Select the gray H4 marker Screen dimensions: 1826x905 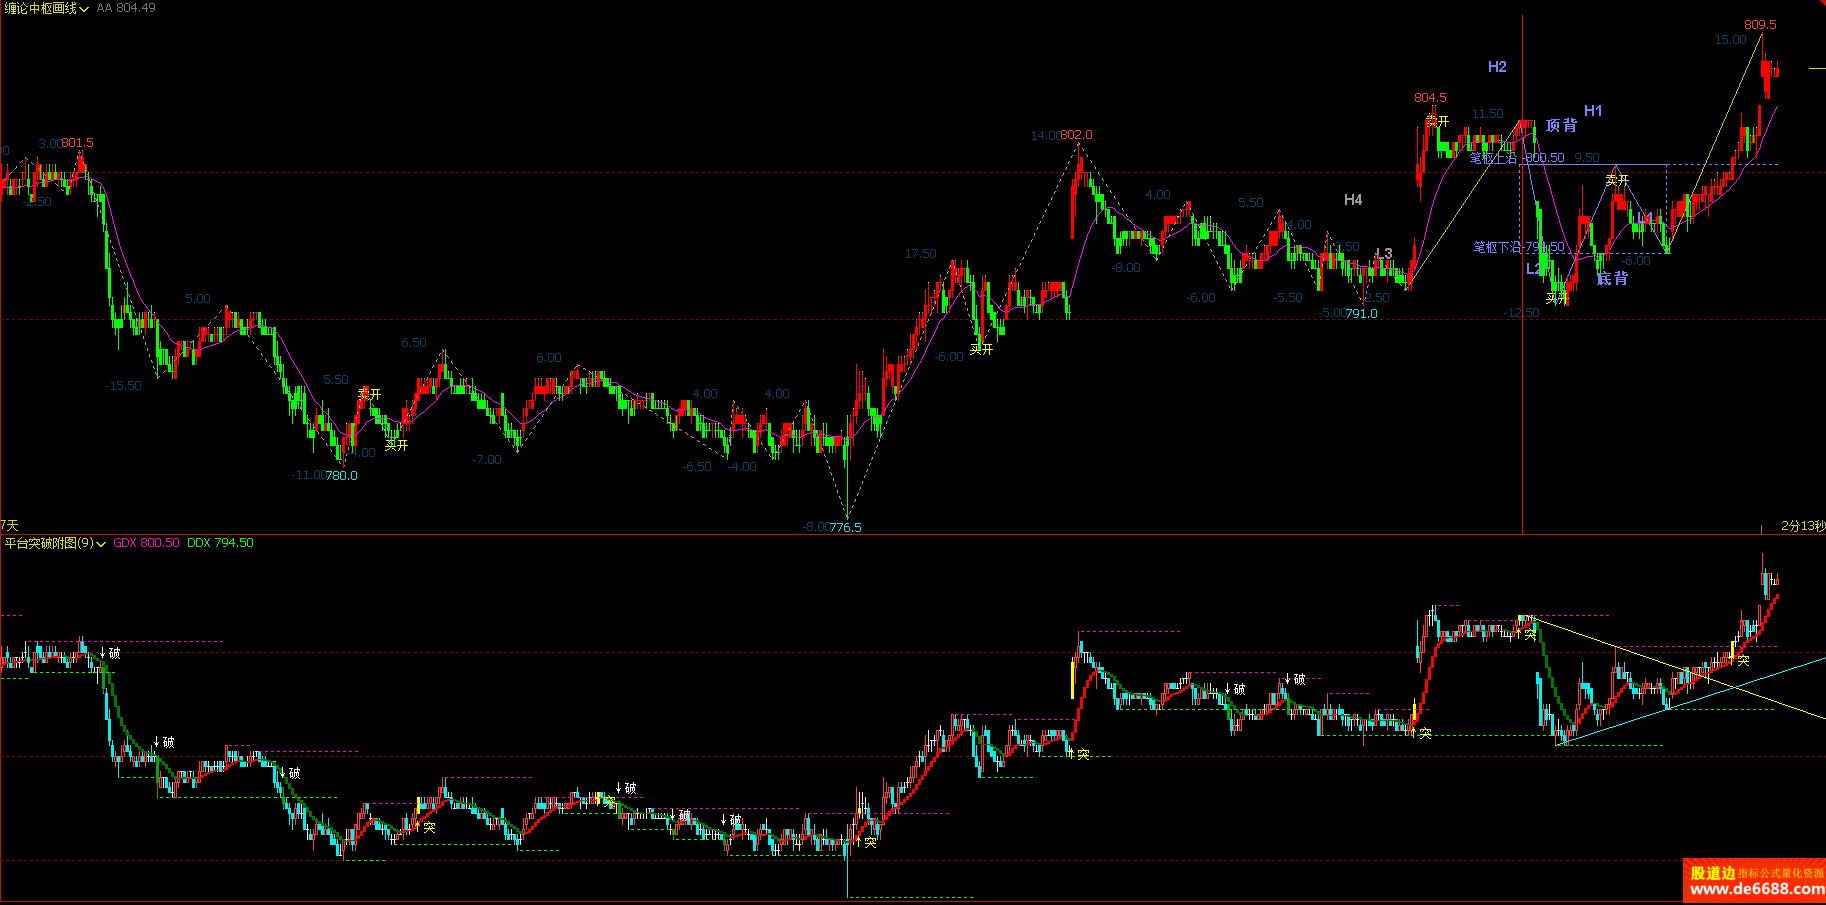1353,200
